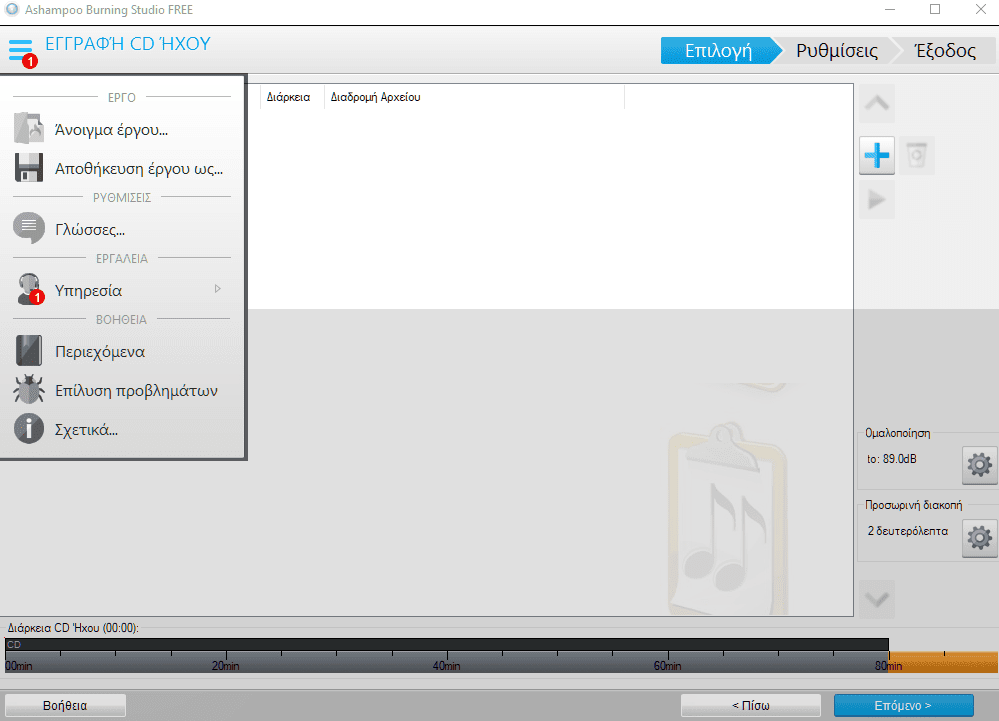Click the Βοήθεια help button

[65, 705]
